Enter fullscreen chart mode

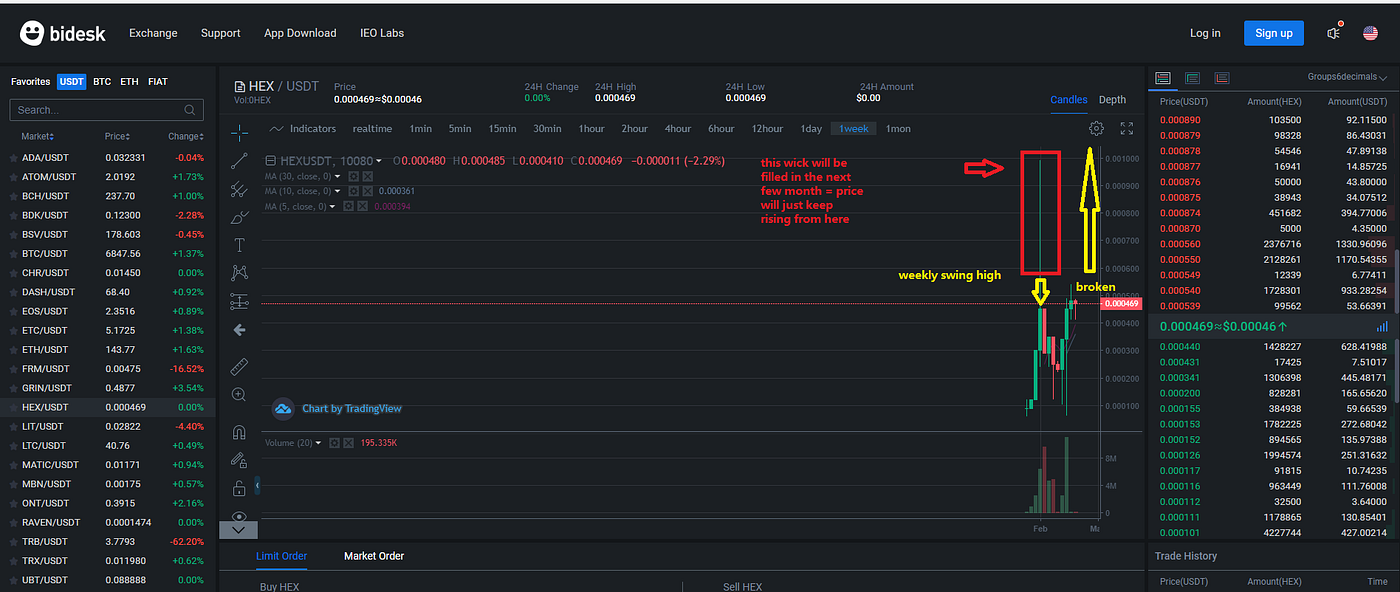(x=1127, y=129)
